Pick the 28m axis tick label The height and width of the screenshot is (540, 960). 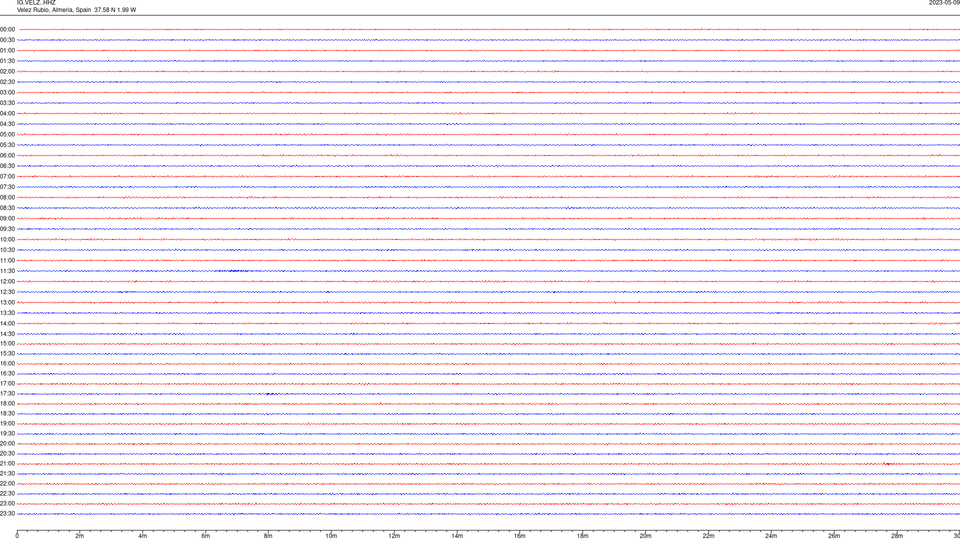pos(897,536)
